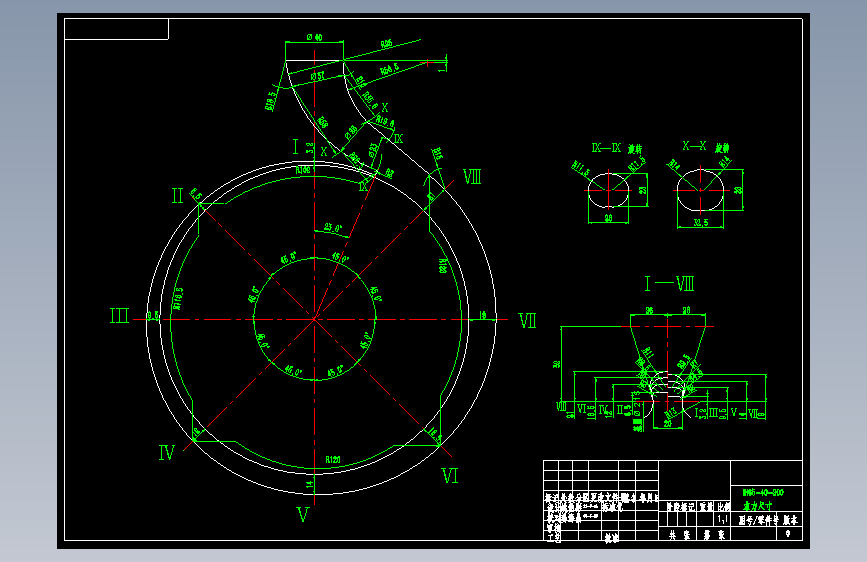Screen dimensions: 867x562
Task: Click the empty box at drawing frame corner
Action: (116, 29)
